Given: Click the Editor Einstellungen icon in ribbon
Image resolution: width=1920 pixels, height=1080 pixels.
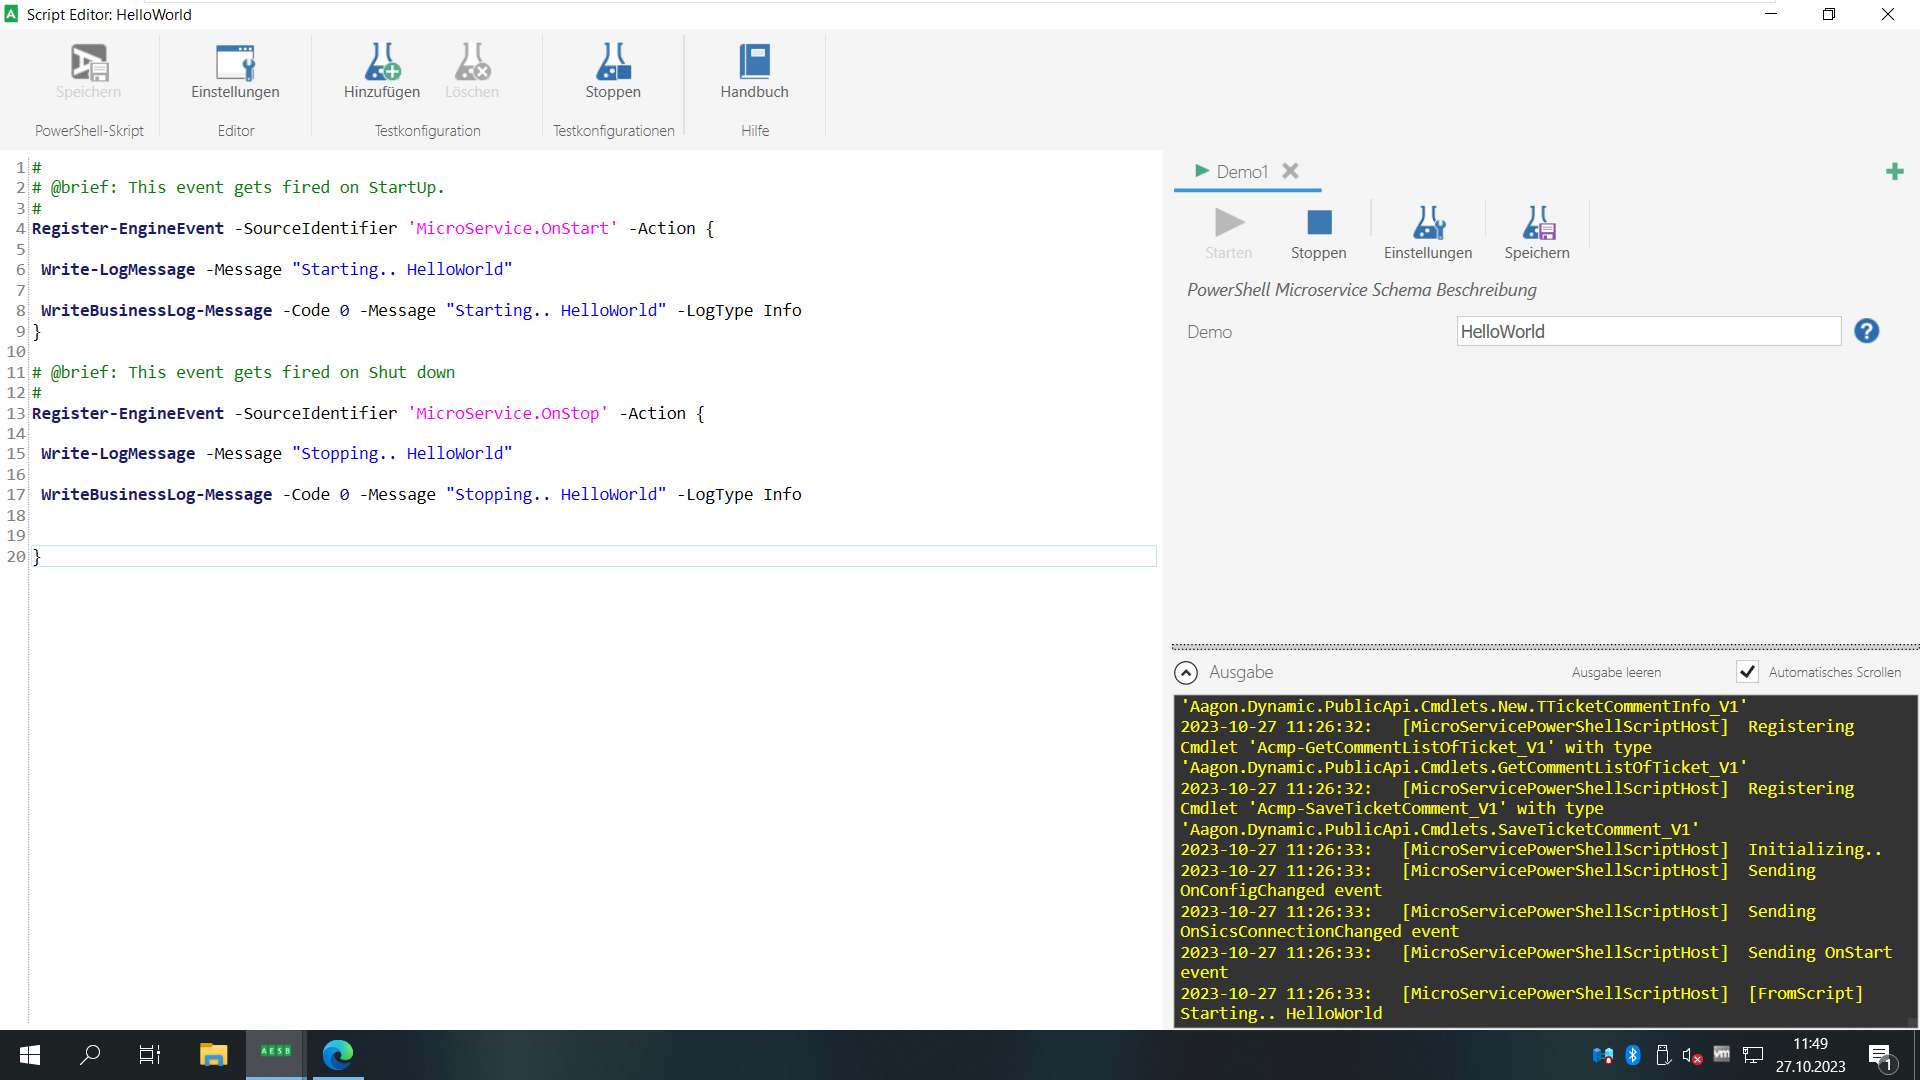Looking at the screenshot, I should coord(235,63).
